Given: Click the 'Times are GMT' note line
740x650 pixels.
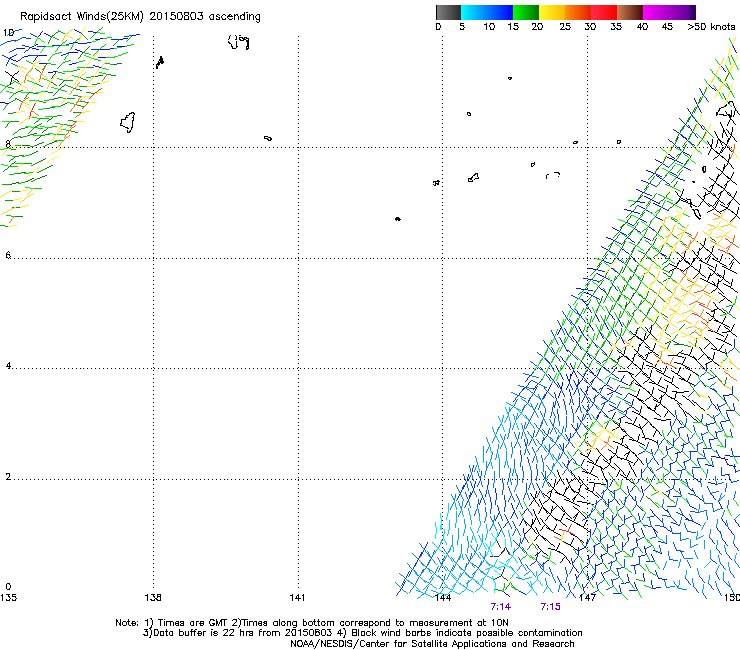Looking at the screenshot, I should click(x=311, y=623).
